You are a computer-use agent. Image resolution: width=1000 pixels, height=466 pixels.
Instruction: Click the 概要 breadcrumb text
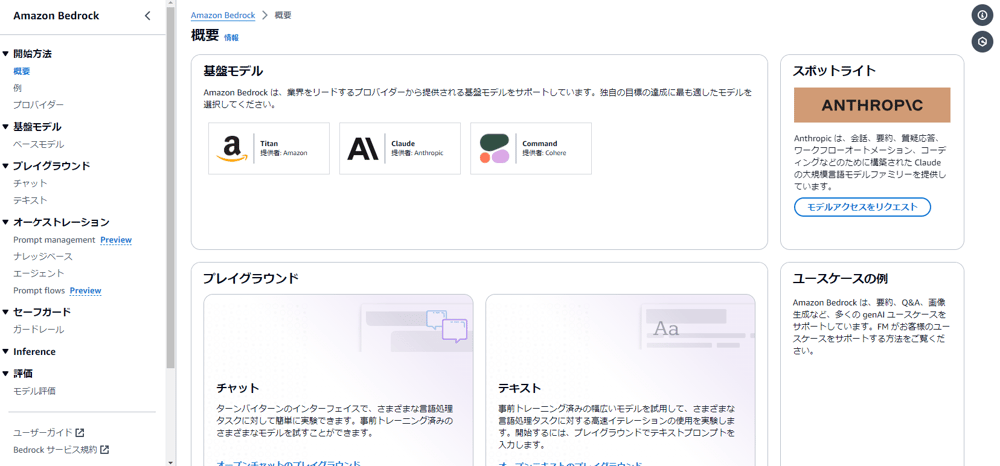click(x=284, y=15)
